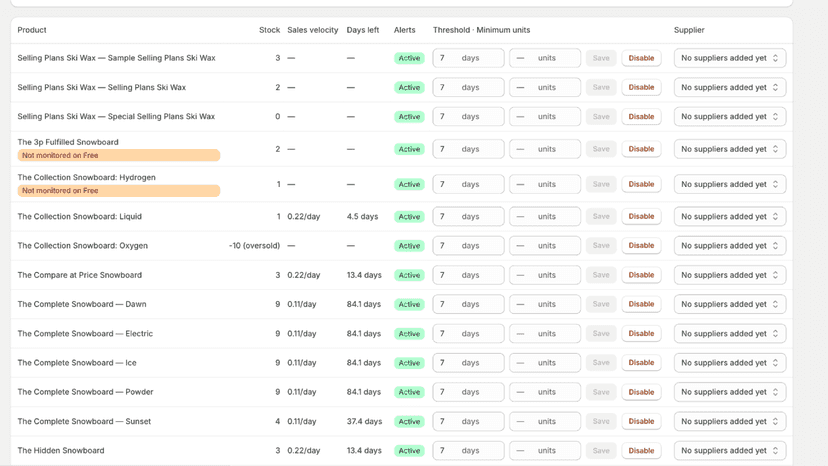Open supplier dropdown for Complete Snowboard — Sunset
The height and width of the screenshot is (466, 828).
[730, 422]
